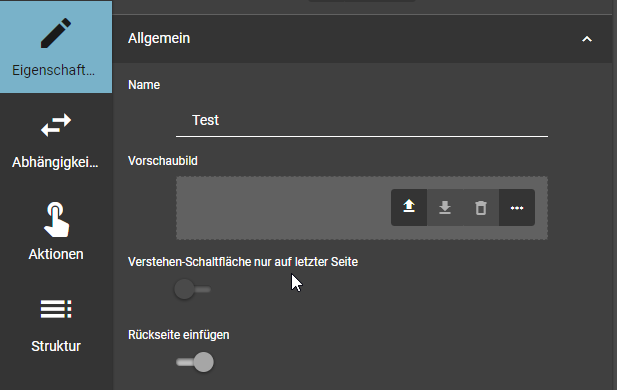Click the upload arrow in Vorschaubild
Image resolution: width=617 pixels, height=390 pixels.
409,207
